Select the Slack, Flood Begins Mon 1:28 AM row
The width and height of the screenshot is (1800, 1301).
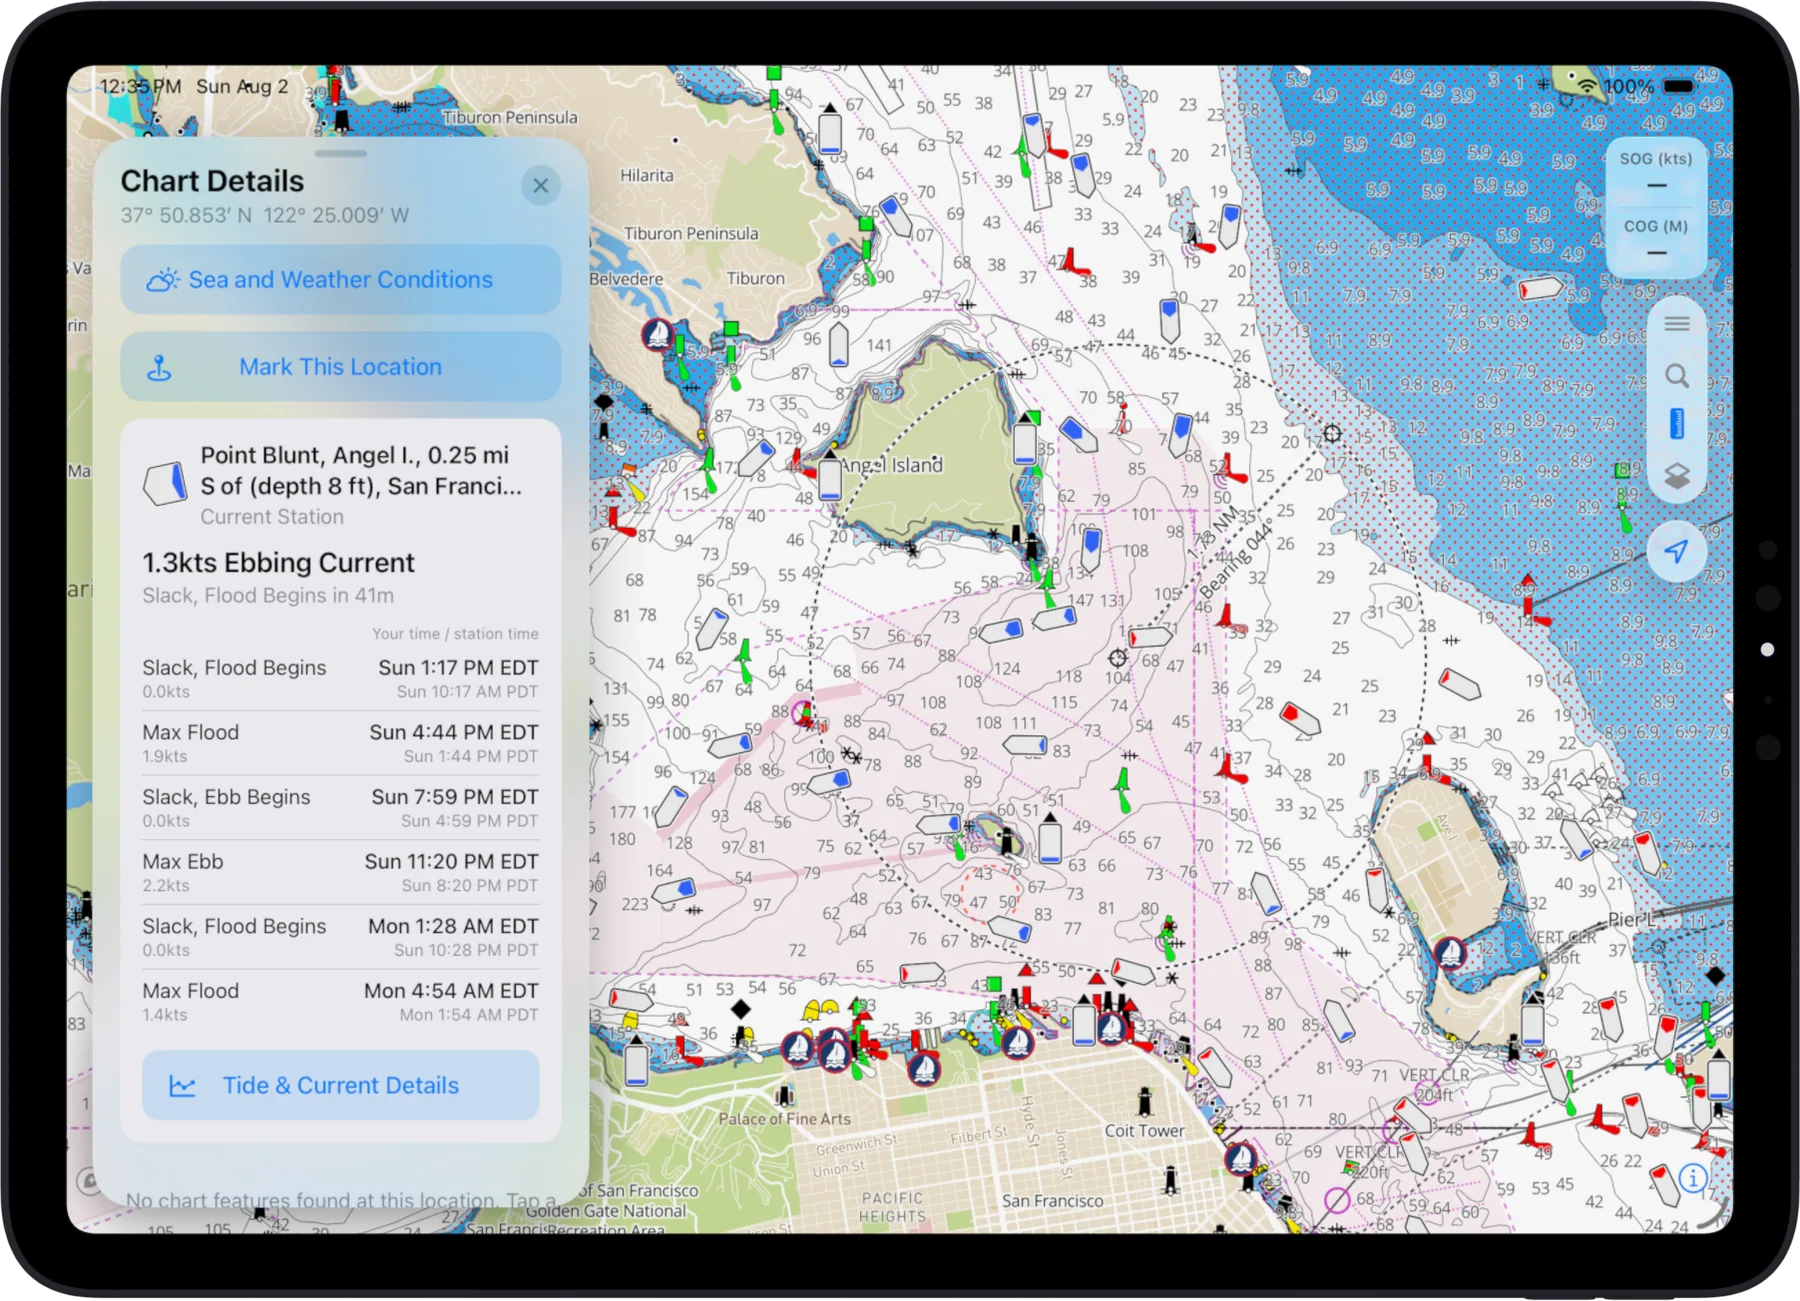[x=340, y=938]
